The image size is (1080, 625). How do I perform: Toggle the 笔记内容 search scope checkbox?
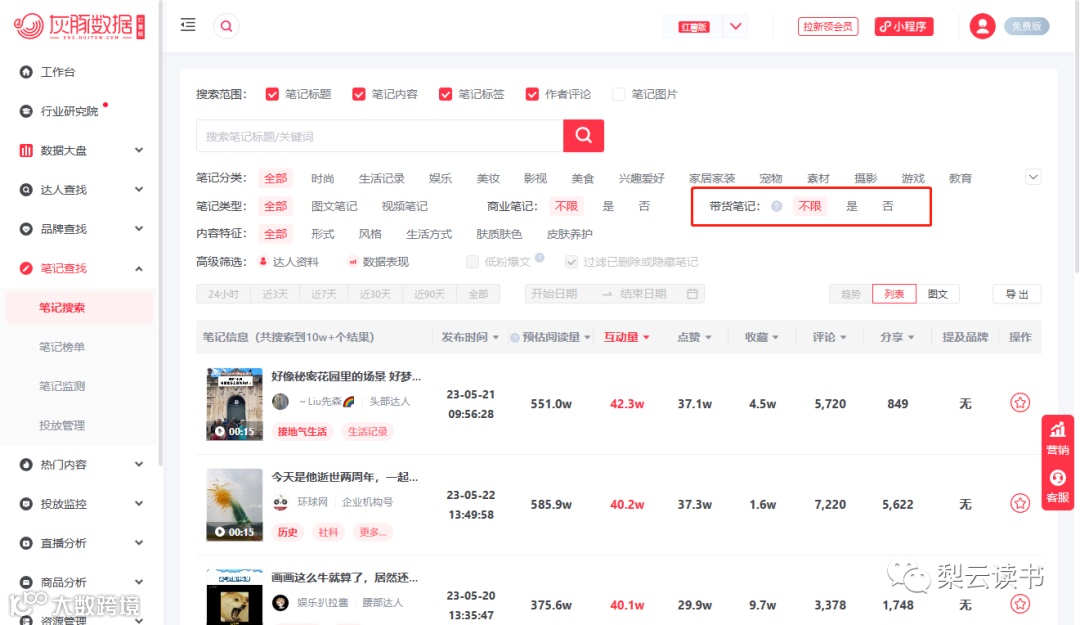click(x=359, y=94)
